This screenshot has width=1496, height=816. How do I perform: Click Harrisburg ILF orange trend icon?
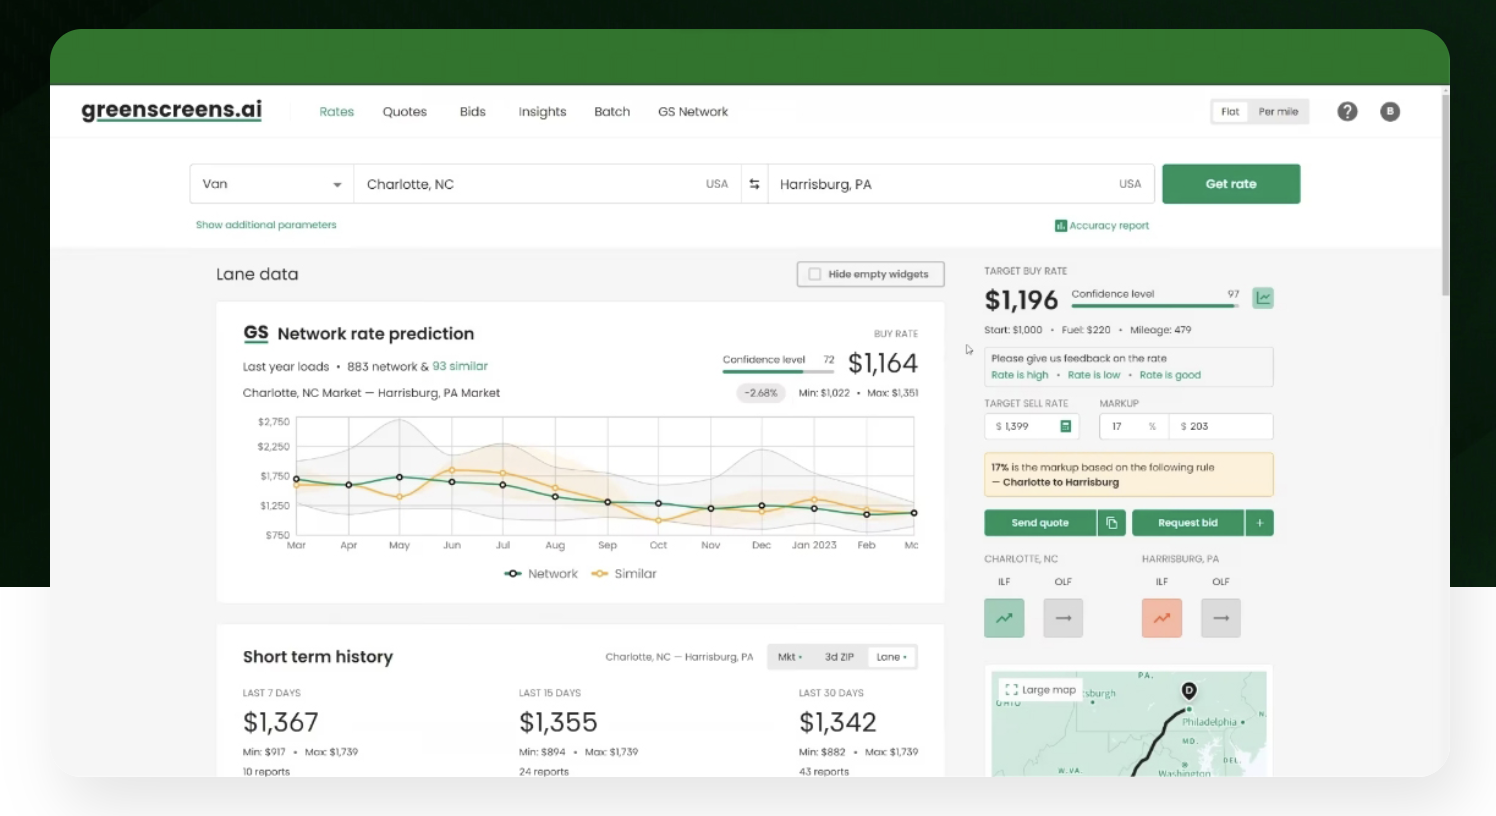(1161, 618)
